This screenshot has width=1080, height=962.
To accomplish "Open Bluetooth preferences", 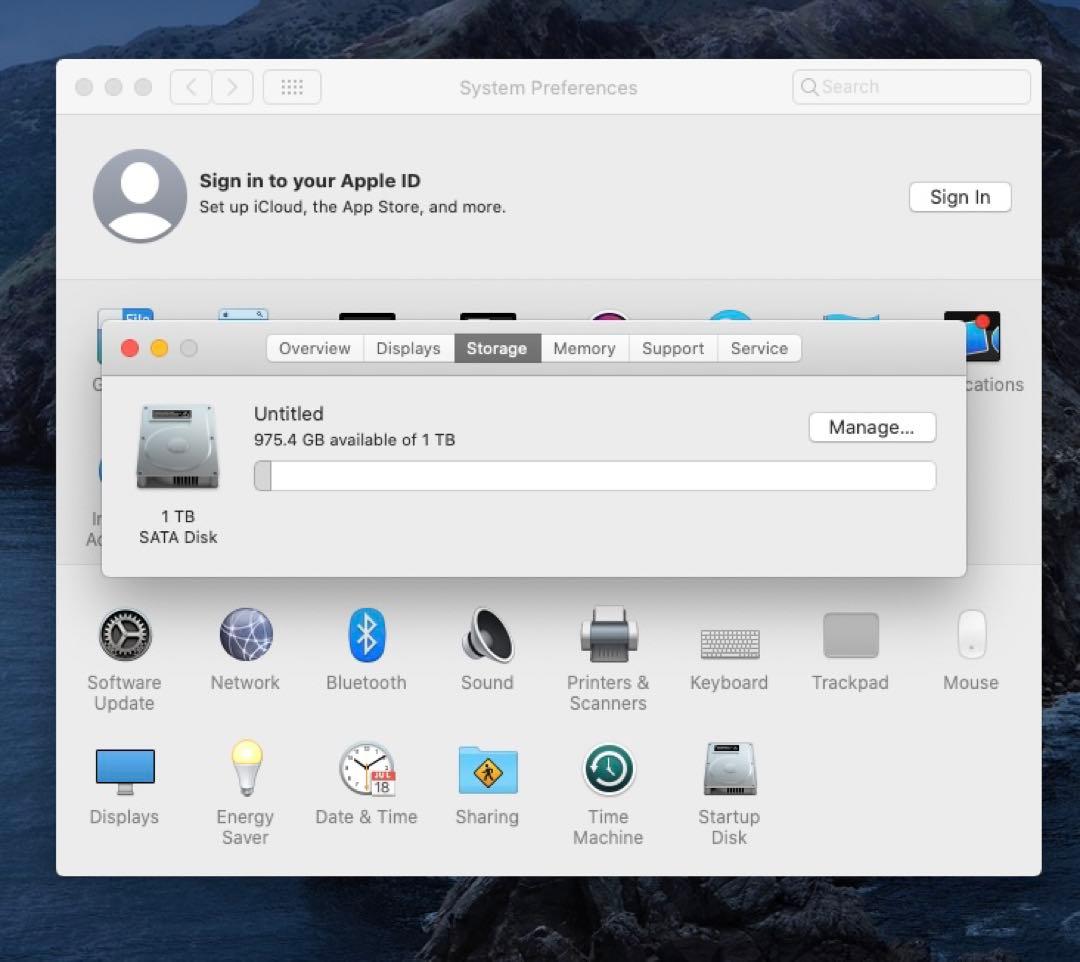I will 366,633.
